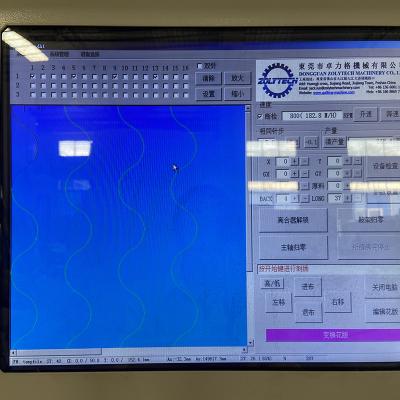Click the 主轴归零 spindle zero button
The image size is (400, 400).
(x=293, y=247)
